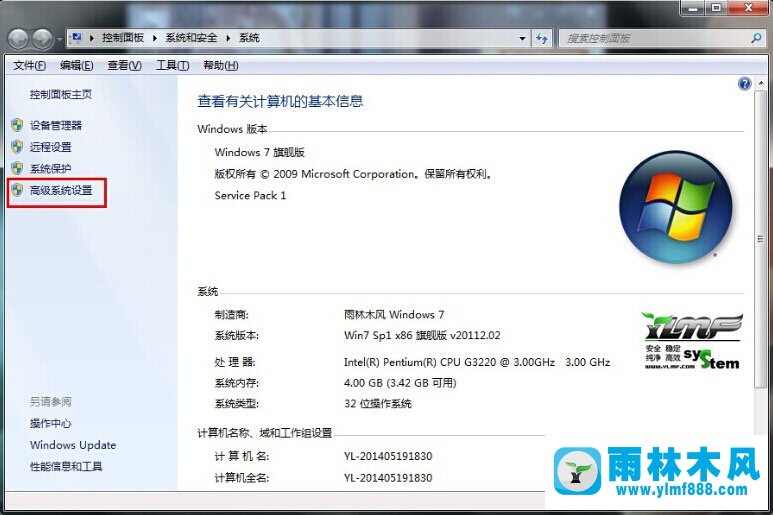
Task: Click the scrollbar up arrow
Action: (x=761, y=83)
